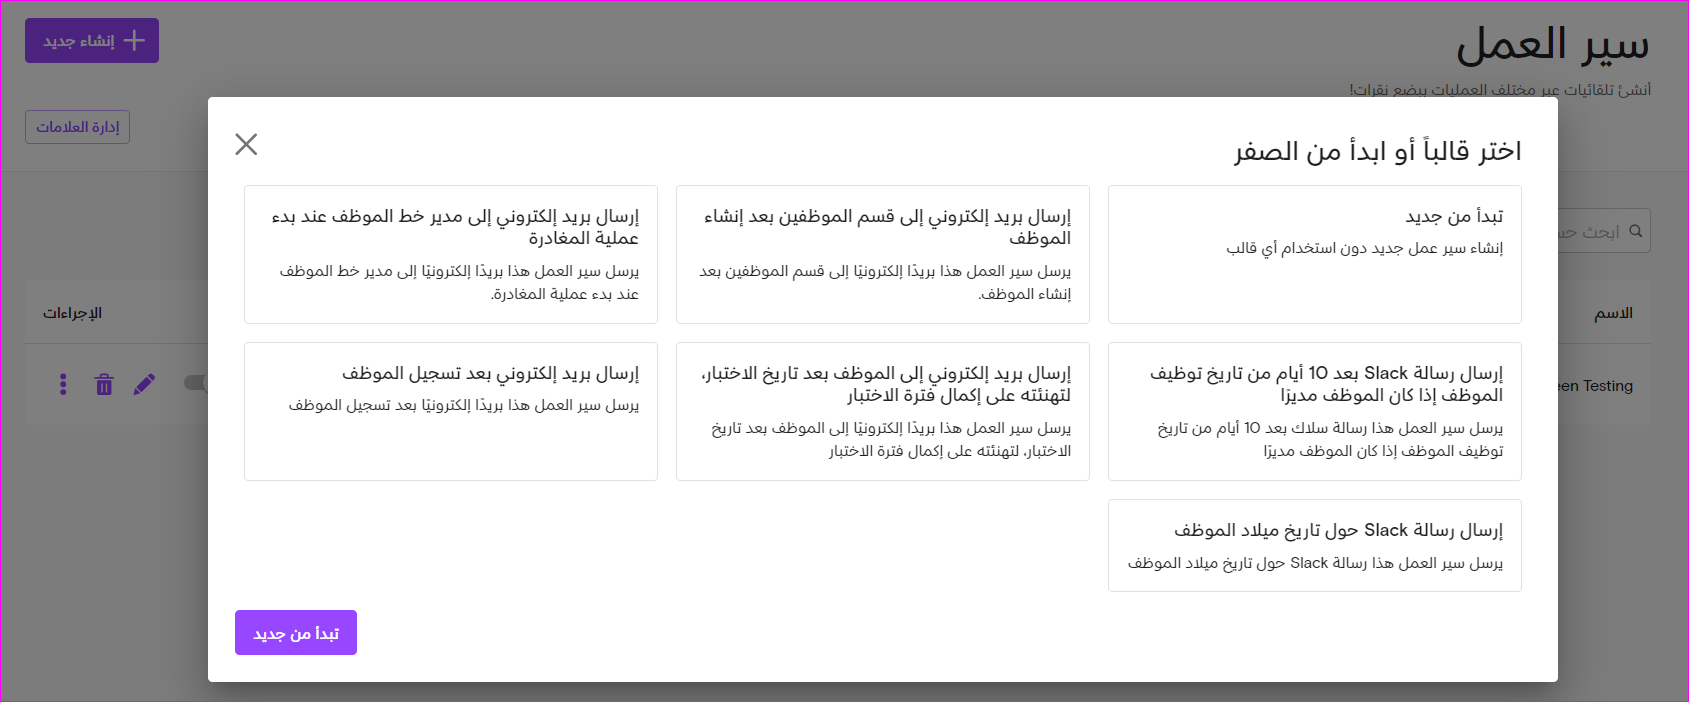Choose the email to line manager on offboarding template
This screenshot has height=702, width=1689.
click(450, 254)
